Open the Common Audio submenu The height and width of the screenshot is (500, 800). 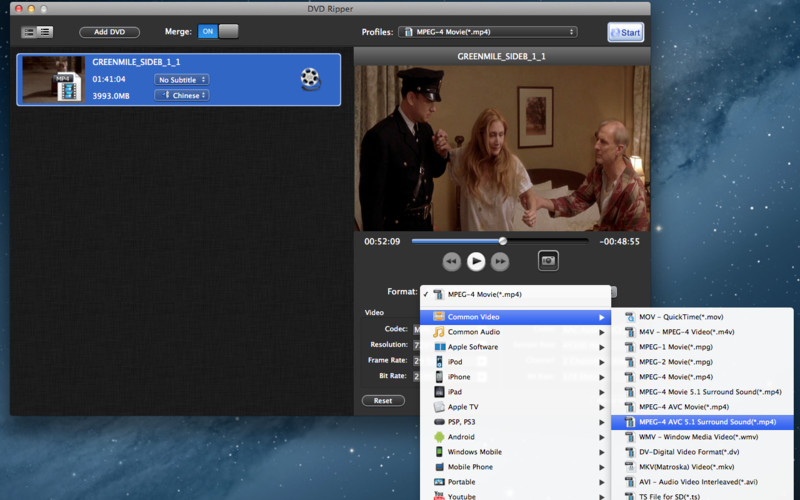515,332
